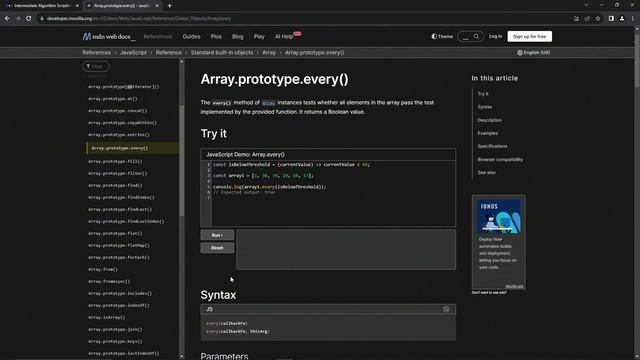This screenshot has height=360, width=640.
Task: Open Array.prototype.fill() in the sidebar
Action: tap(115, 161)
